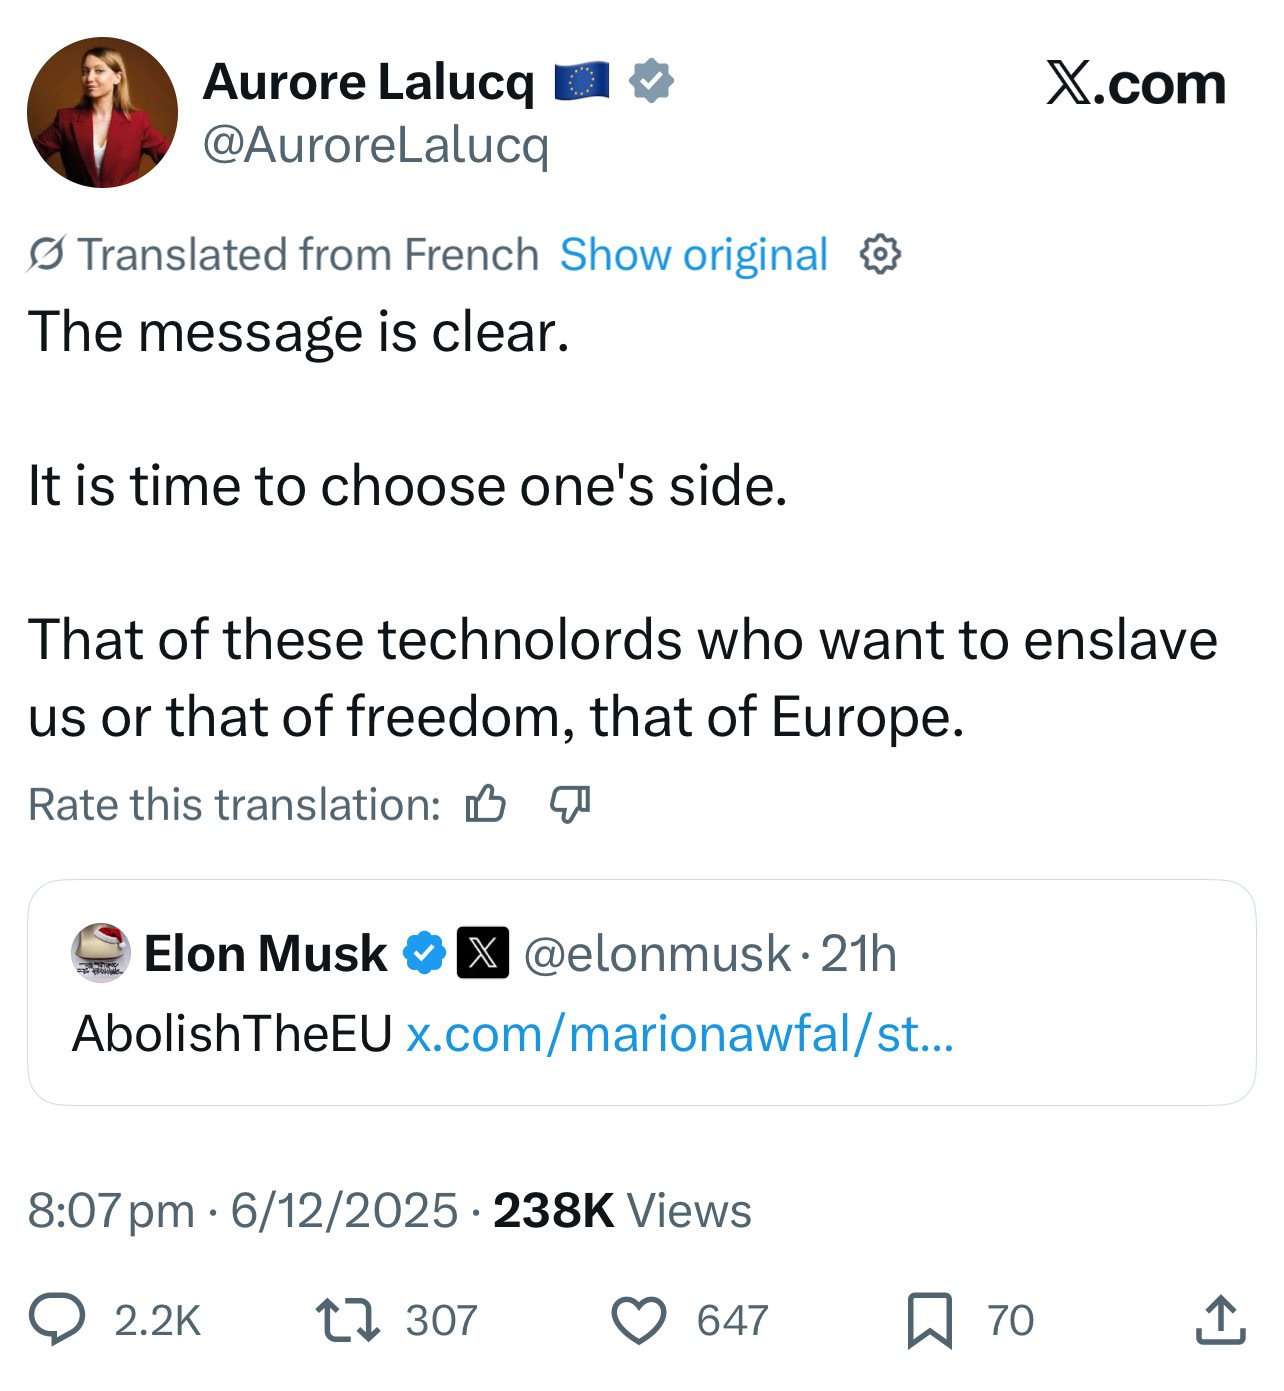Screen dimensions: 1284x1391
Task: Repost this post with the retweet icon
Action: point(346,1319)
